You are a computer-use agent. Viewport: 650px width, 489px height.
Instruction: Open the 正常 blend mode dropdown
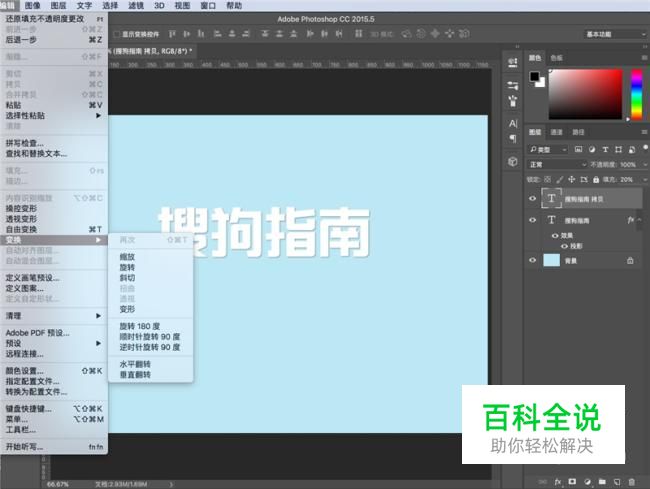point(558,165)
